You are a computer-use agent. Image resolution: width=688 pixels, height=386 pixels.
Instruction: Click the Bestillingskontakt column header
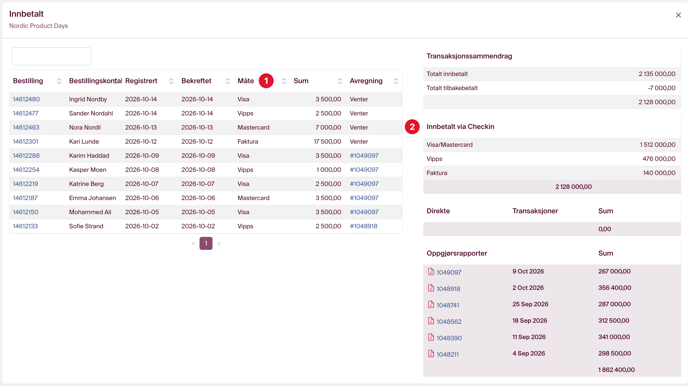[95, 81]
